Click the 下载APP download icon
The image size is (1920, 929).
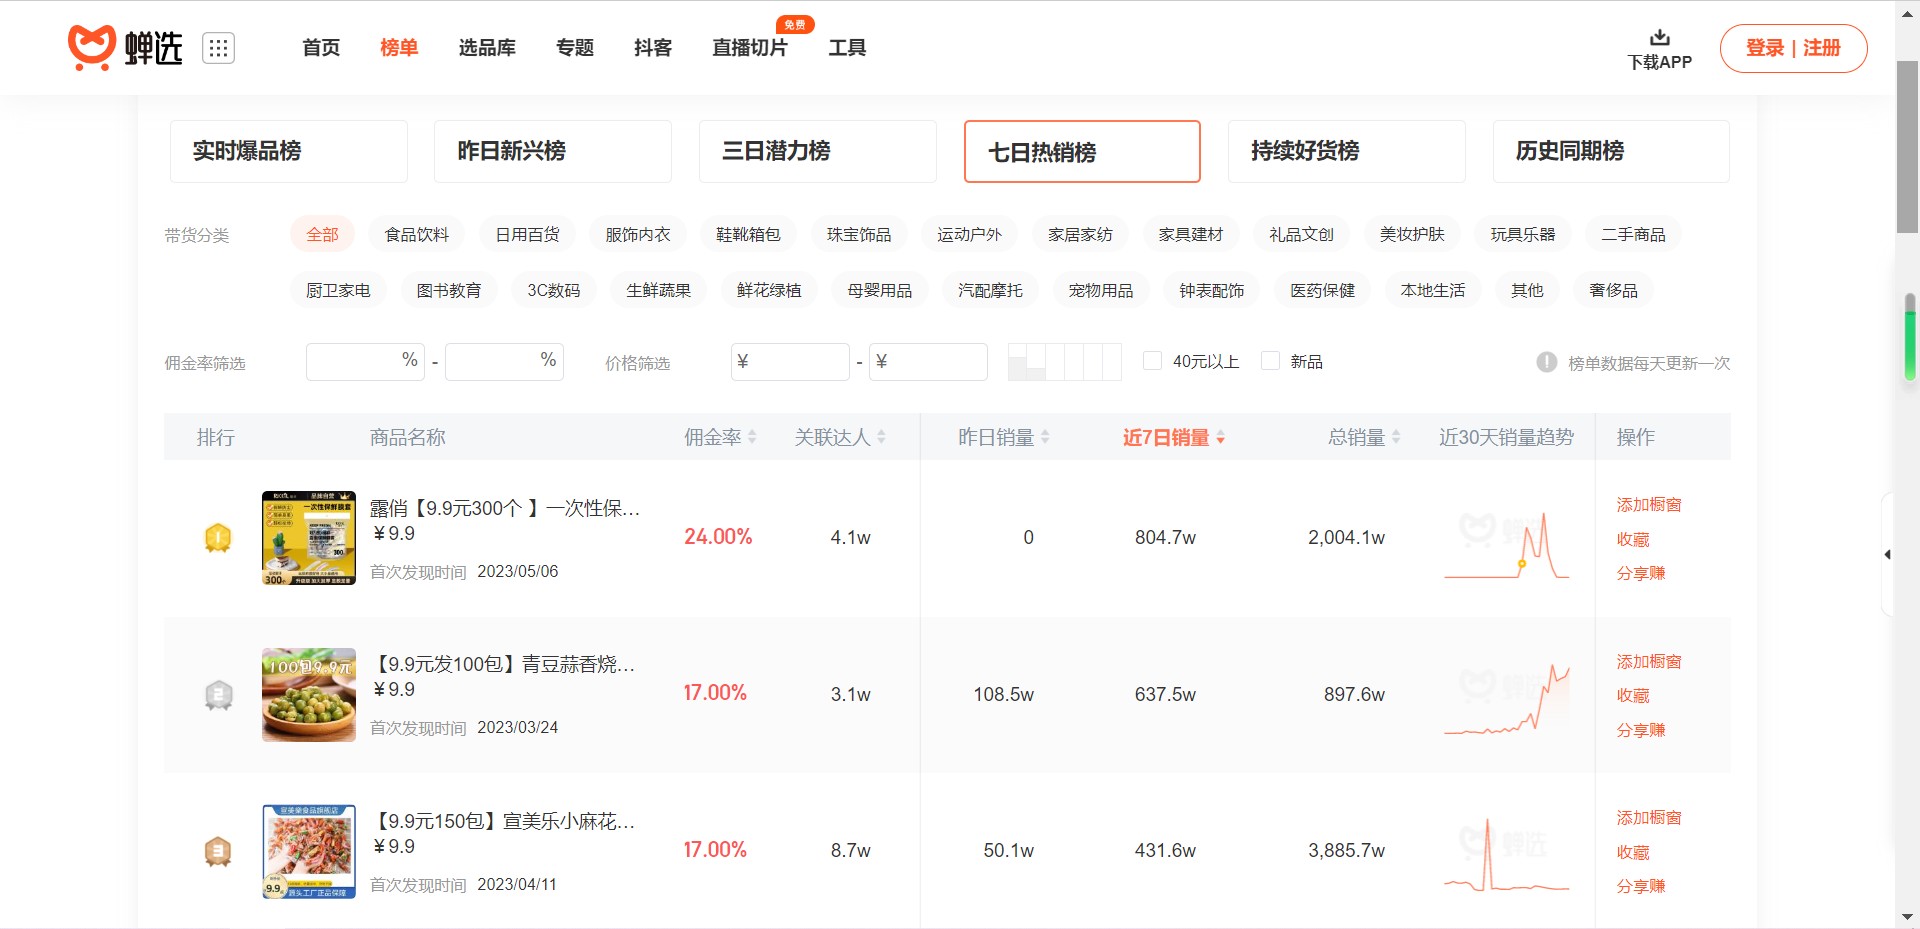point(1659,38)
